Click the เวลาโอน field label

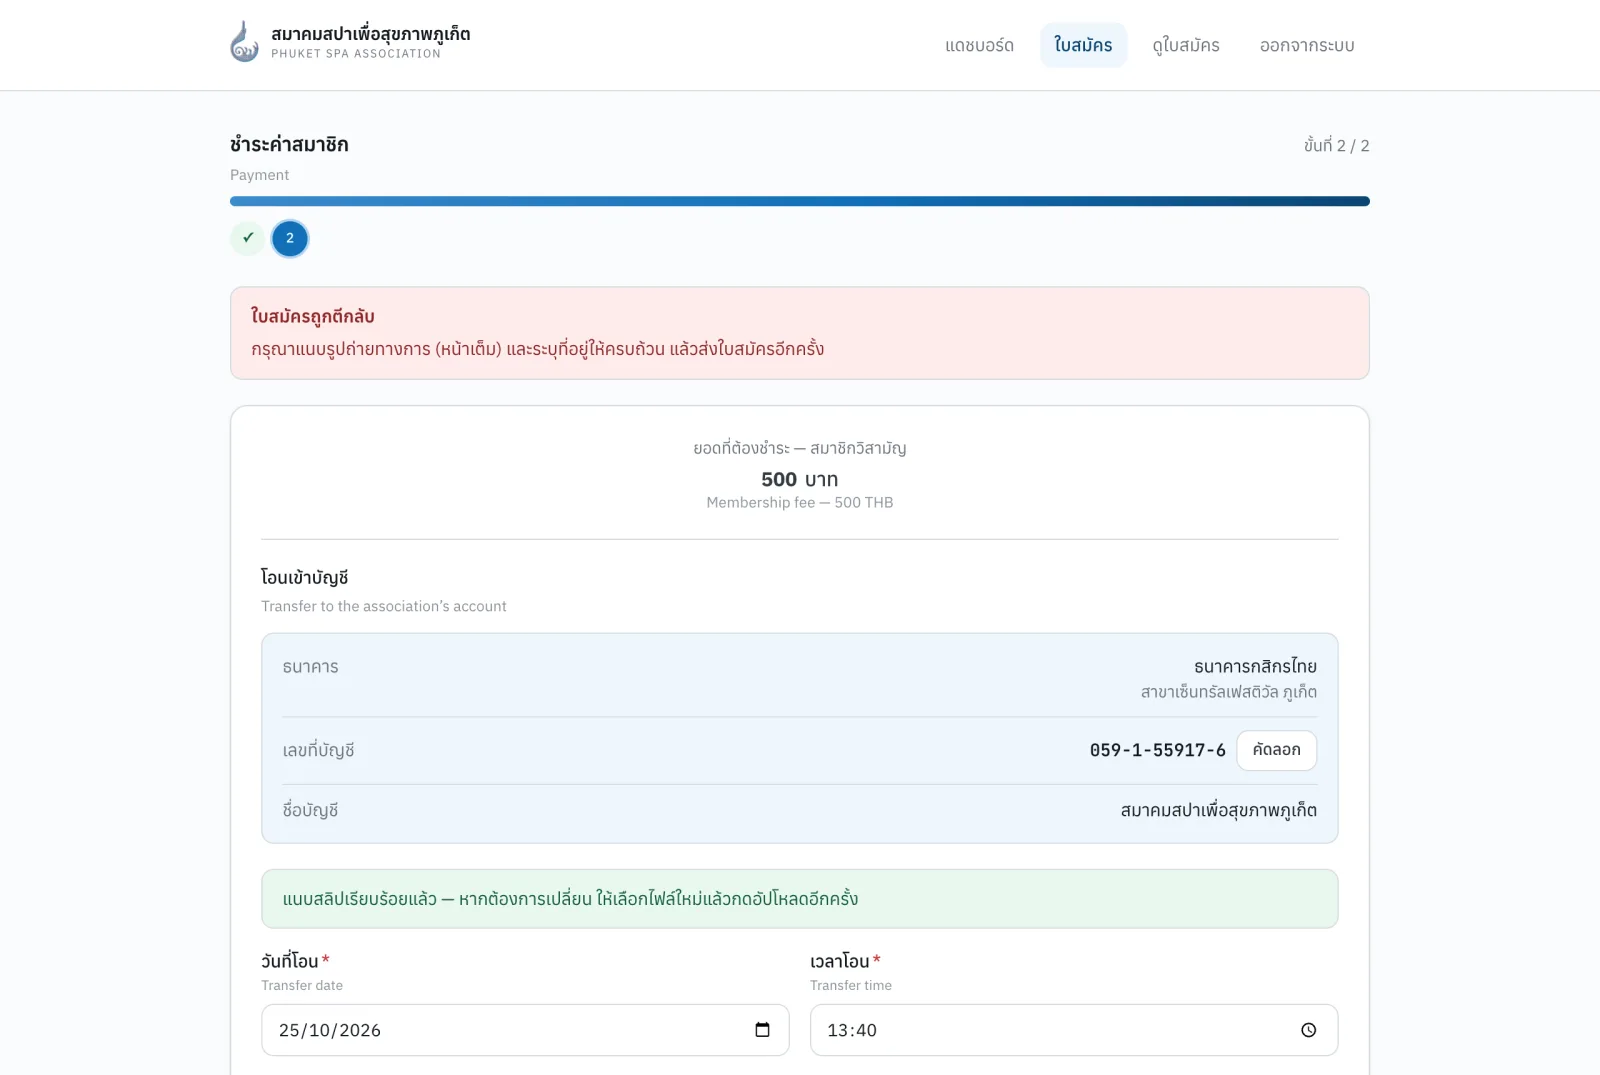[840, 961]
